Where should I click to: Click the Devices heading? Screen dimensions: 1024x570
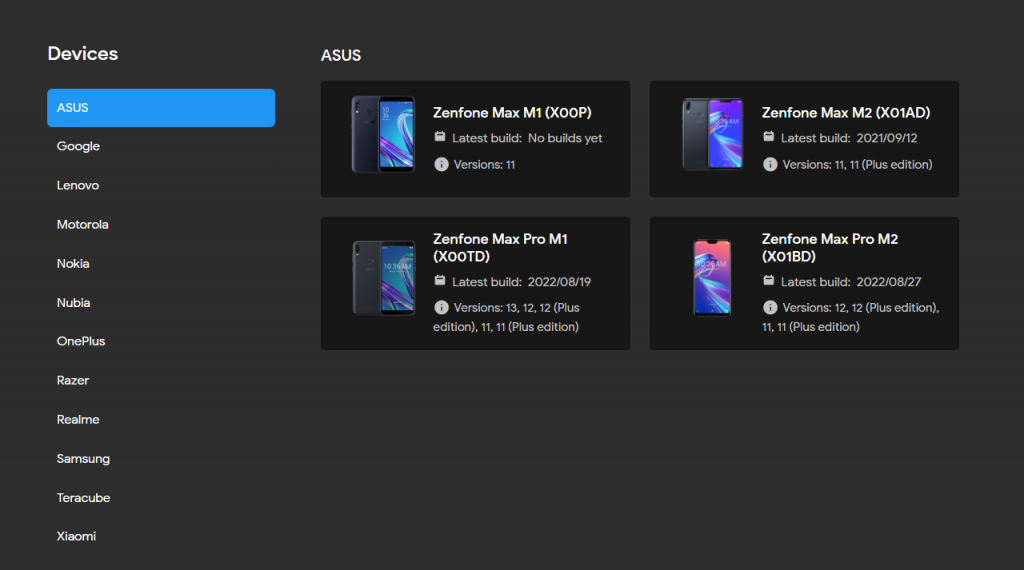[x=83, y=54]
